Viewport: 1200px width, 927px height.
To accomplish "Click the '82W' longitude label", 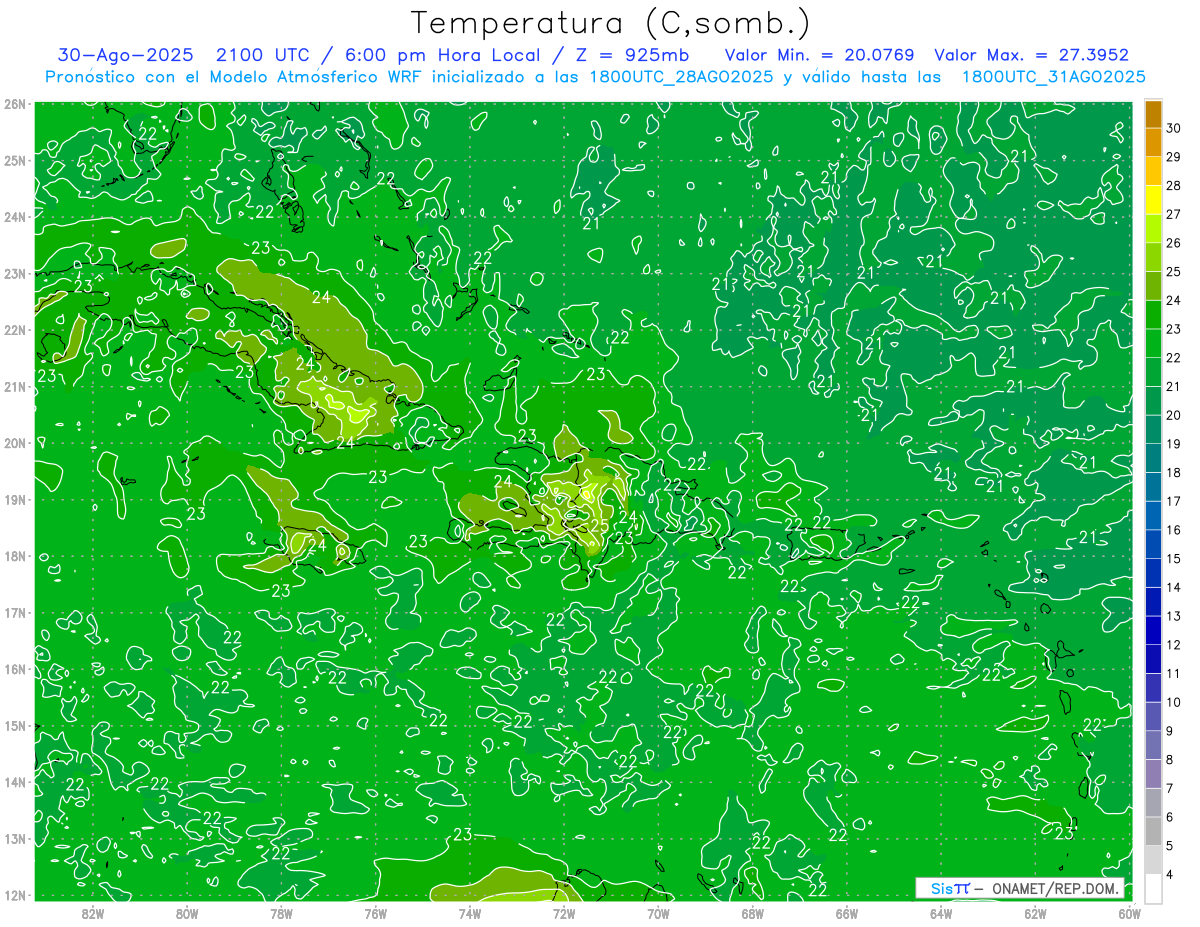I will (92, 913).
